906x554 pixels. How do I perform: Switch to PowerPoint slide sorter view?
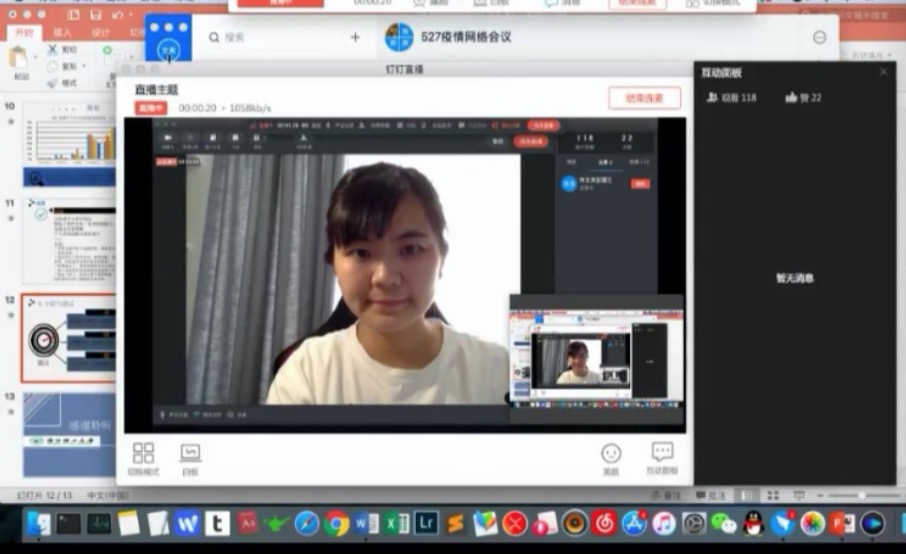pos(773,496)
